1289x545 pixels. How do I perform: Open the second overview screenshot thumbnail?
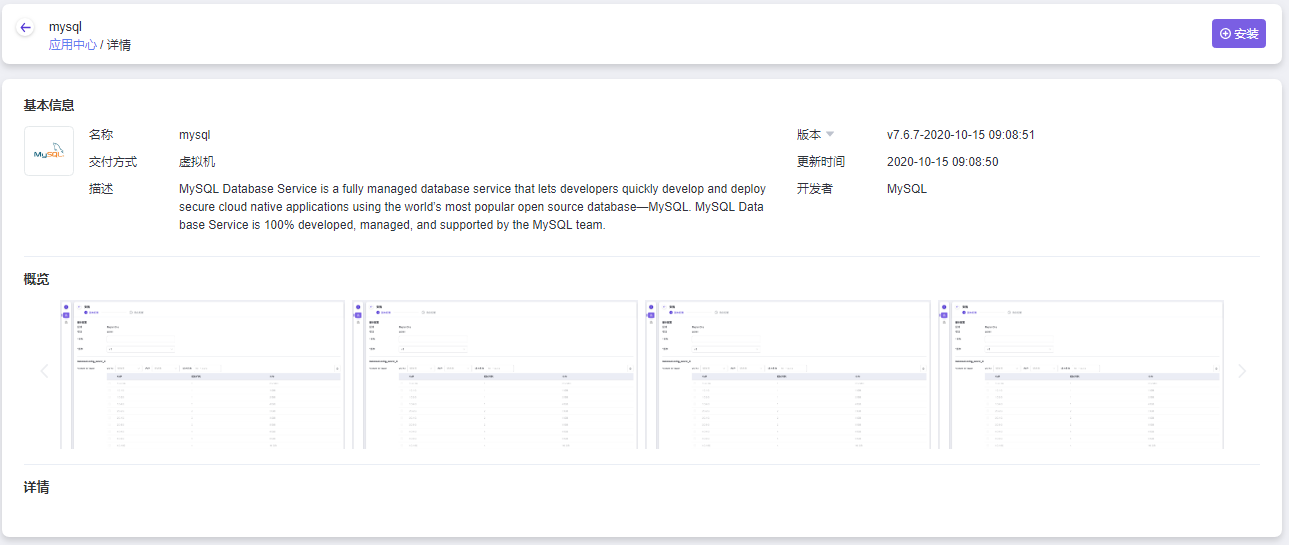point(496,374)
